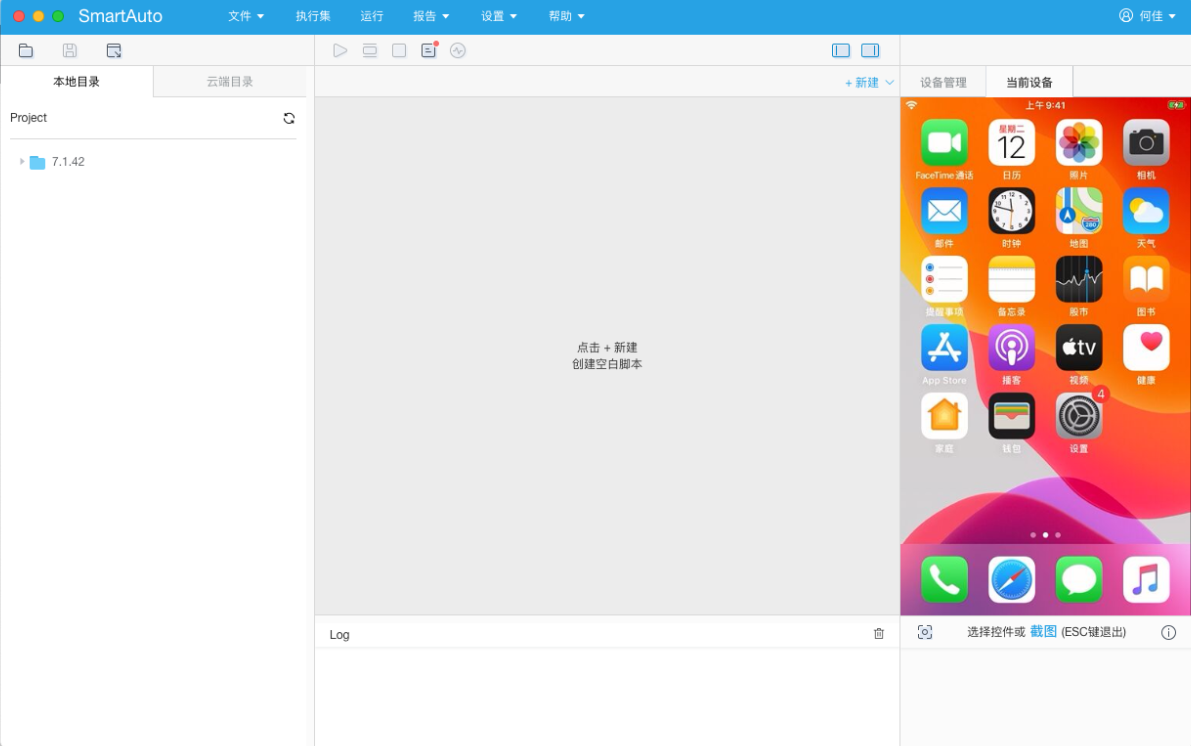Tap the Phone app in dock
This screenshot has width=1191, height=746.
pyautogui.click(x=944, y=580)
